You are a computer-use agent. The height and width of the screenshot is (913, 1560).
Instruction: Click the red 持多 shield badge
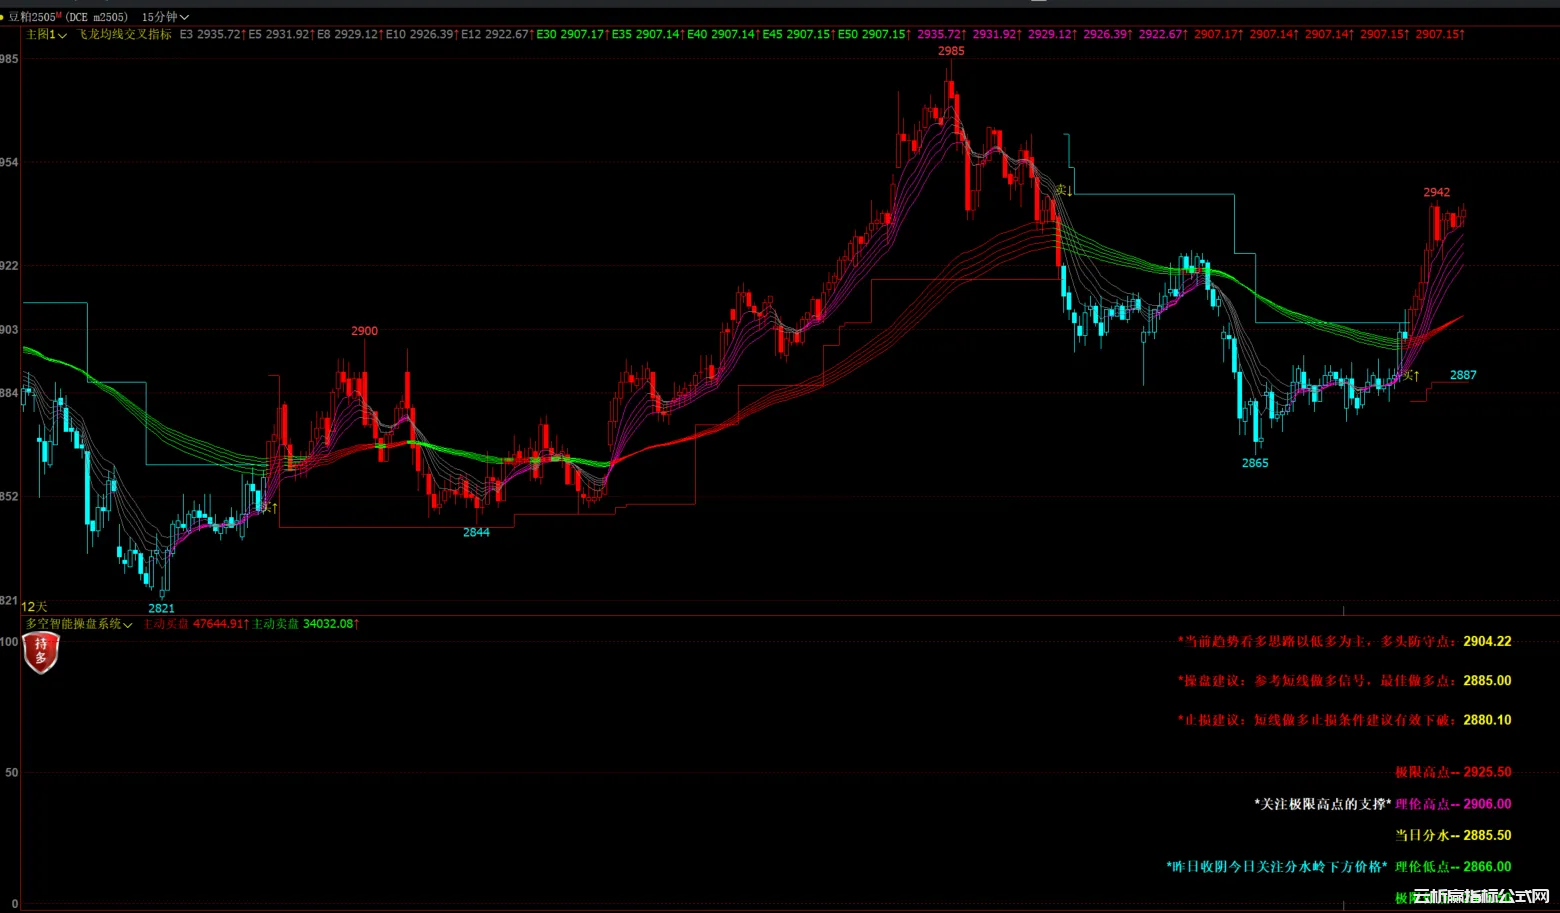coord(41,652)
